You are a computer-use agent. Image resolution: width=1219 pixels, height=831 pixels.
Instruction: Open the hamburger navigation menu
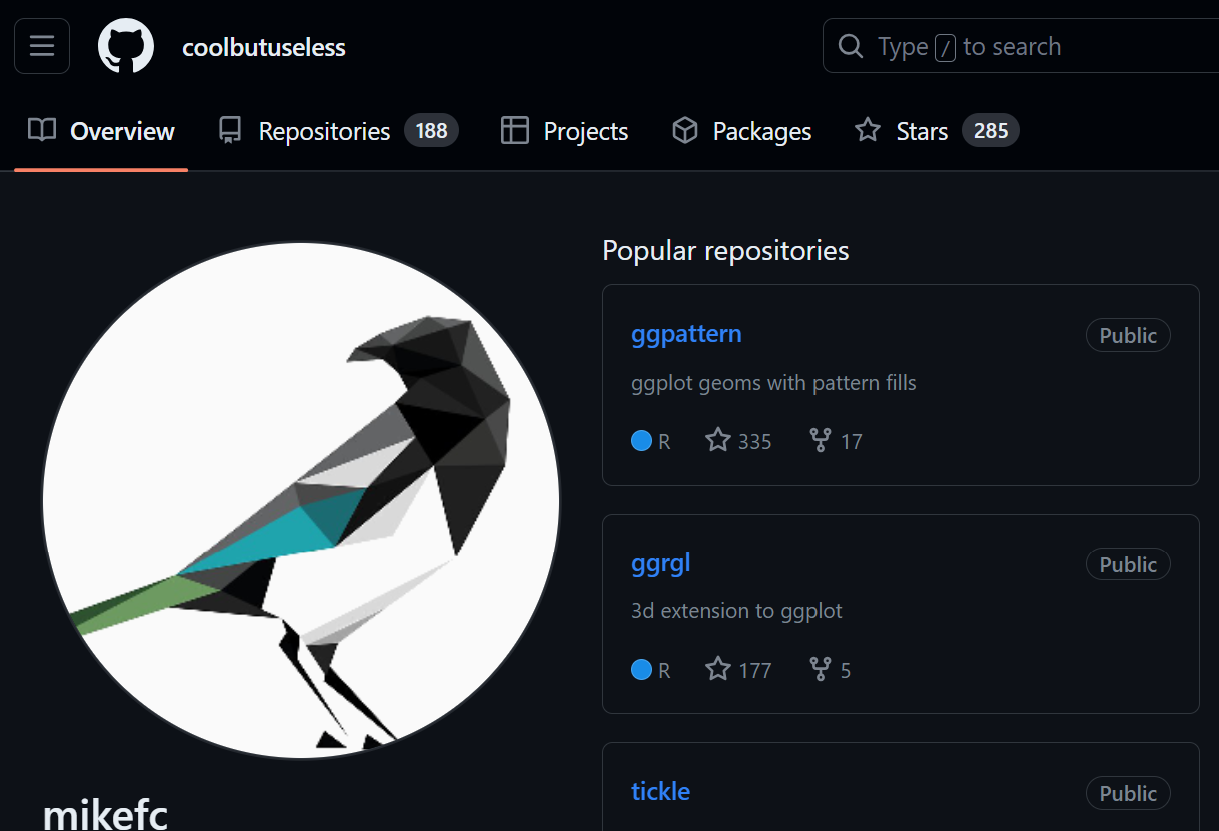[42, 46]
